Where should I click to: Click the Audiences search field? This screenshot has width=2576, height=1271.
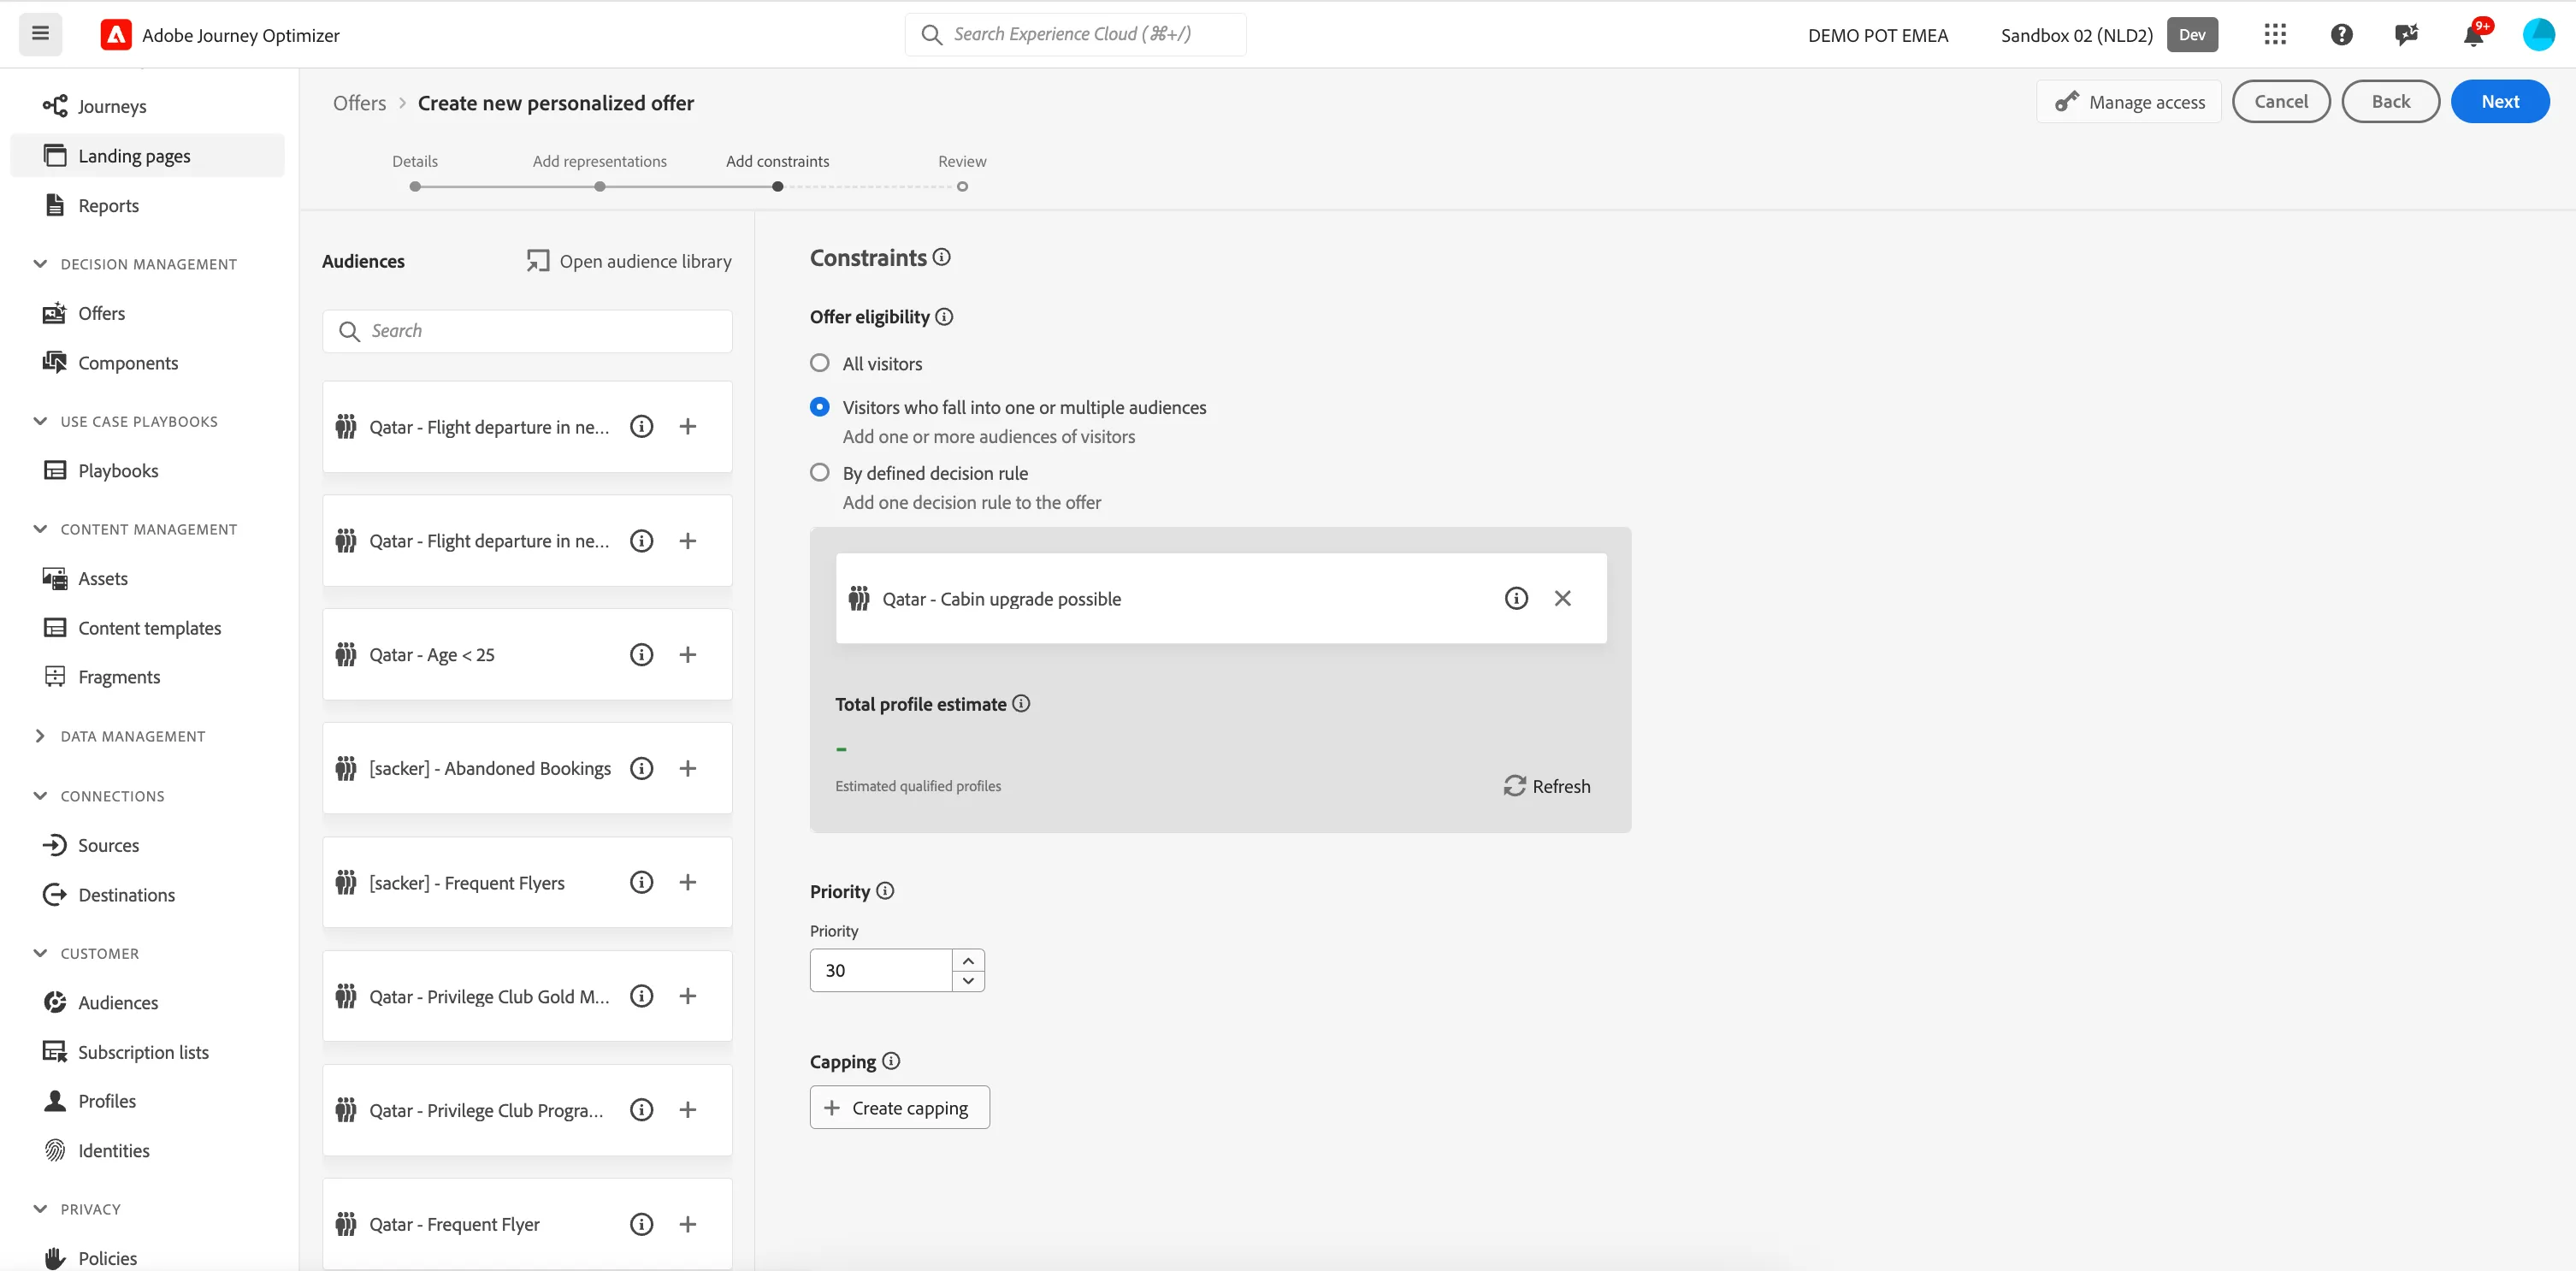point(527,331)
